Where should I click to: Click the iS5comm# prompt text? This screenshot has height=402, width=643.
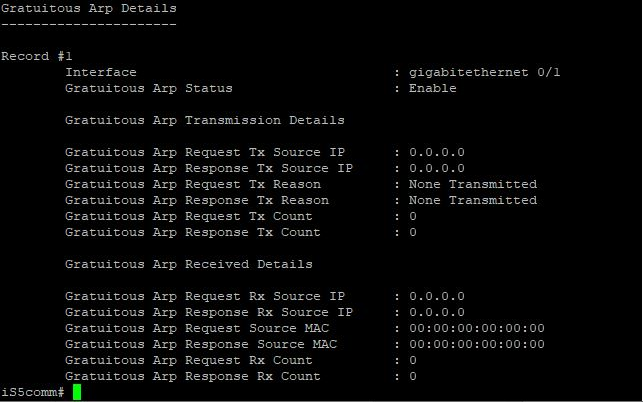[32, 392]
